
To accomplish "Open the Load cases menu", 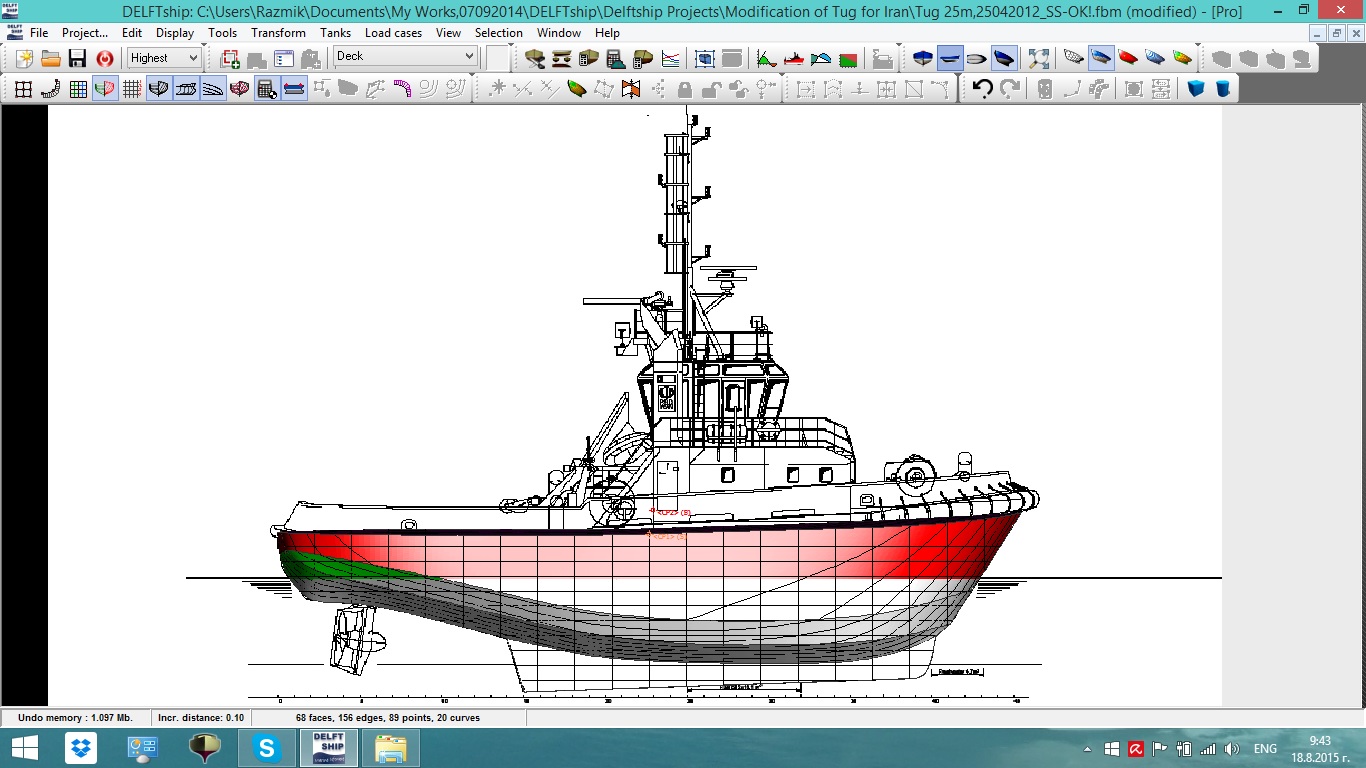I will (x=393, y=33).
